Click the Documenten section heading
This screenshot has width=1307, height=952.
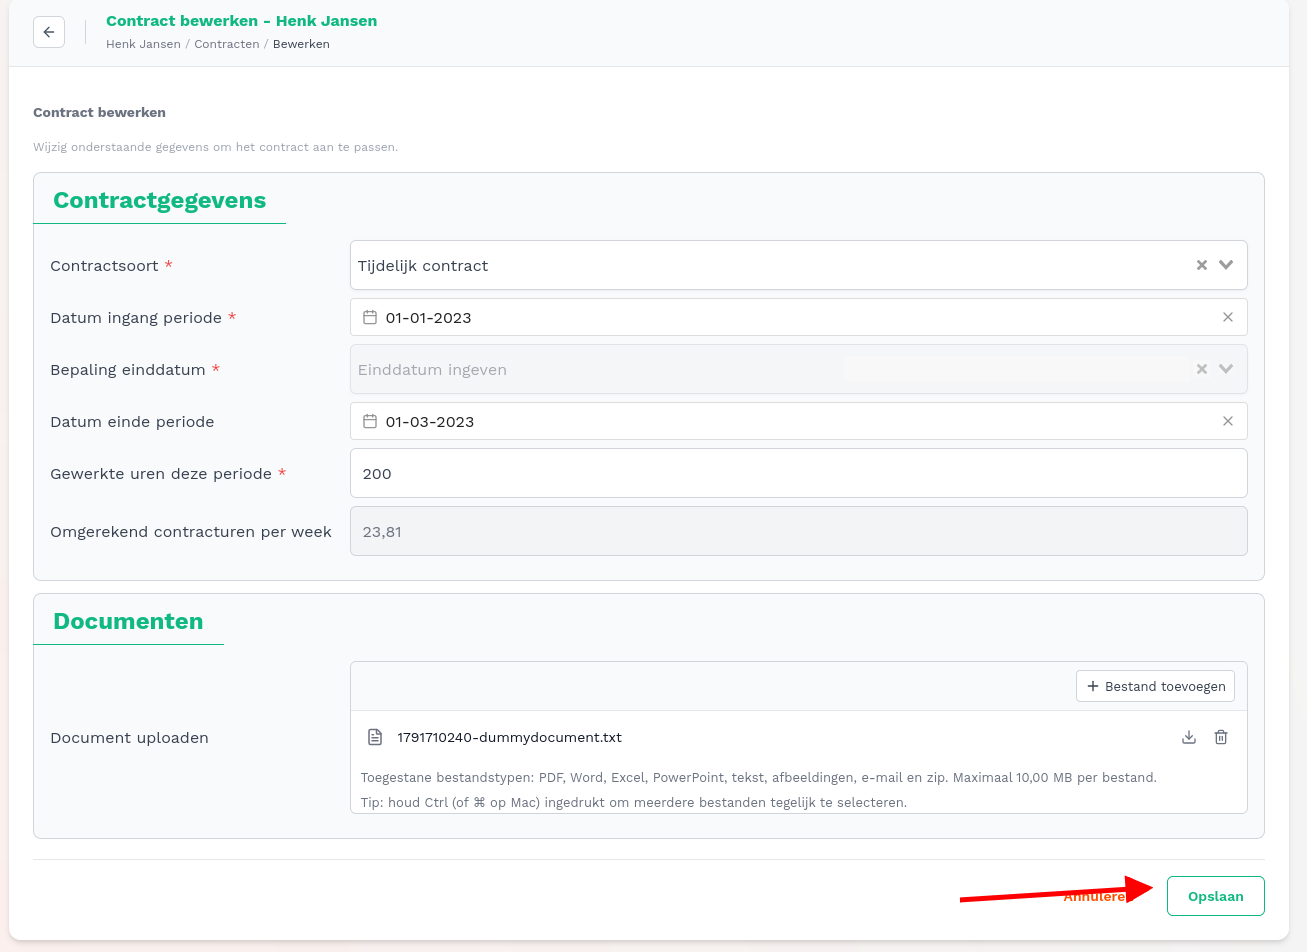click(x=128, y=621)
